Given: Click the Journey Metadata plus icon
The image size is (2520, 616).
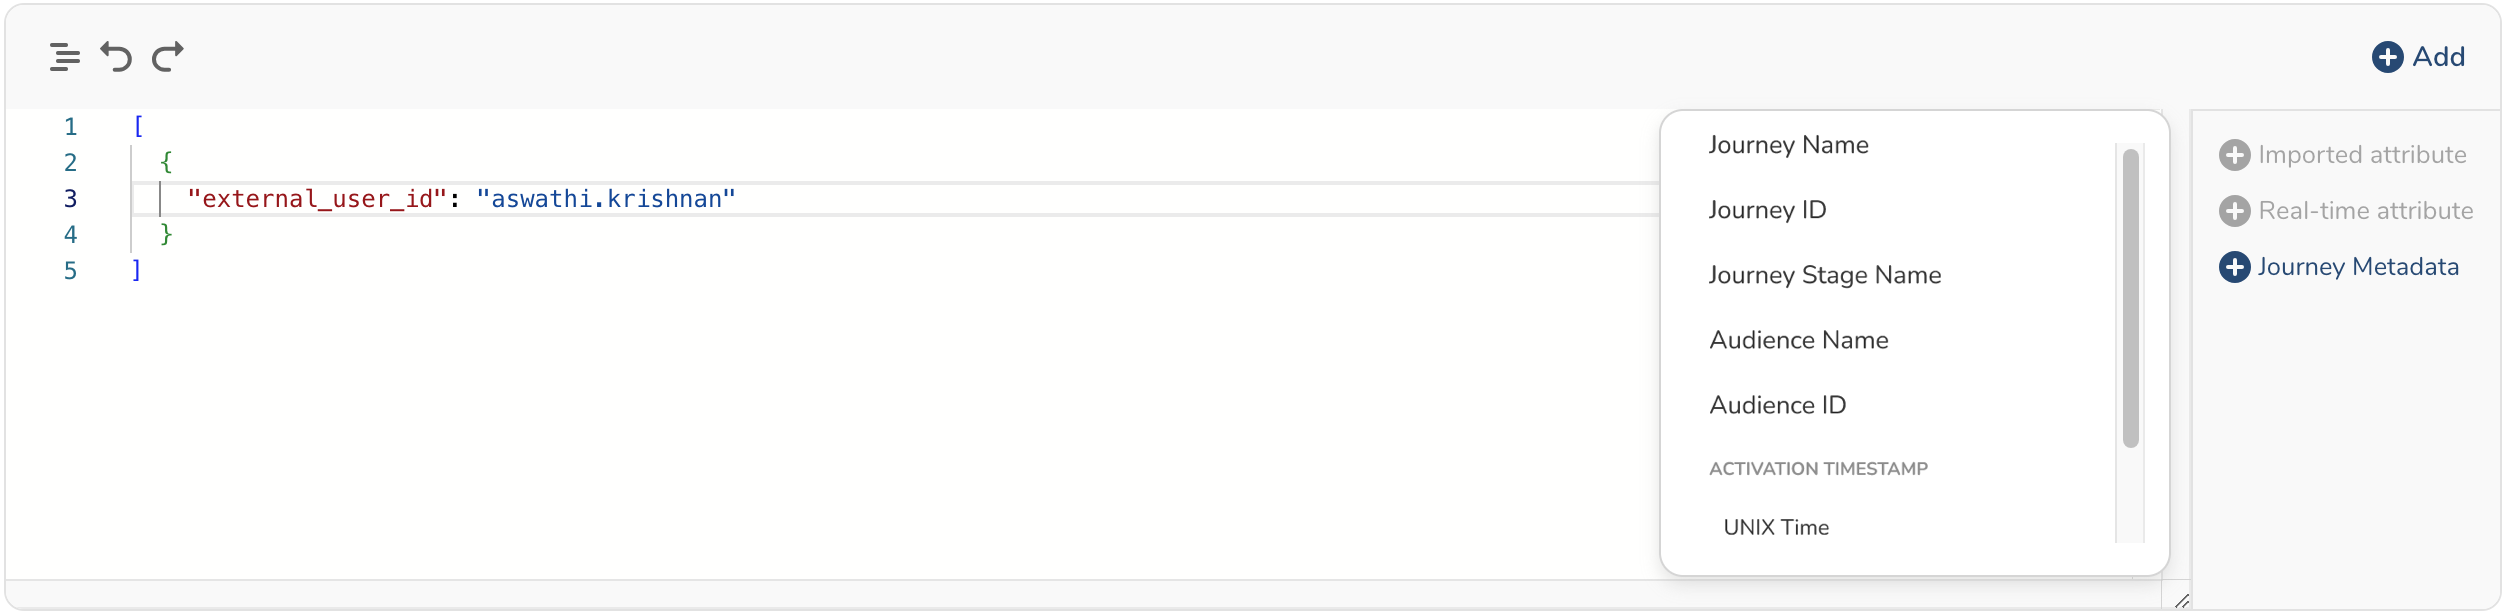Looking at the screenshot, I should click(x=2234, y=267).
